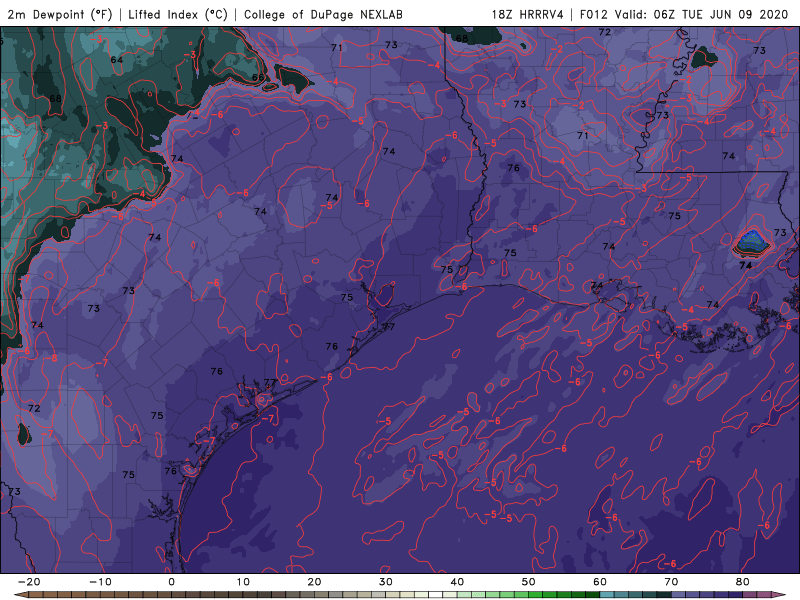Click the bold 74 below the blue bullseye
The width and height of the screenshot is (800, 600).
[x=745, y=265]
